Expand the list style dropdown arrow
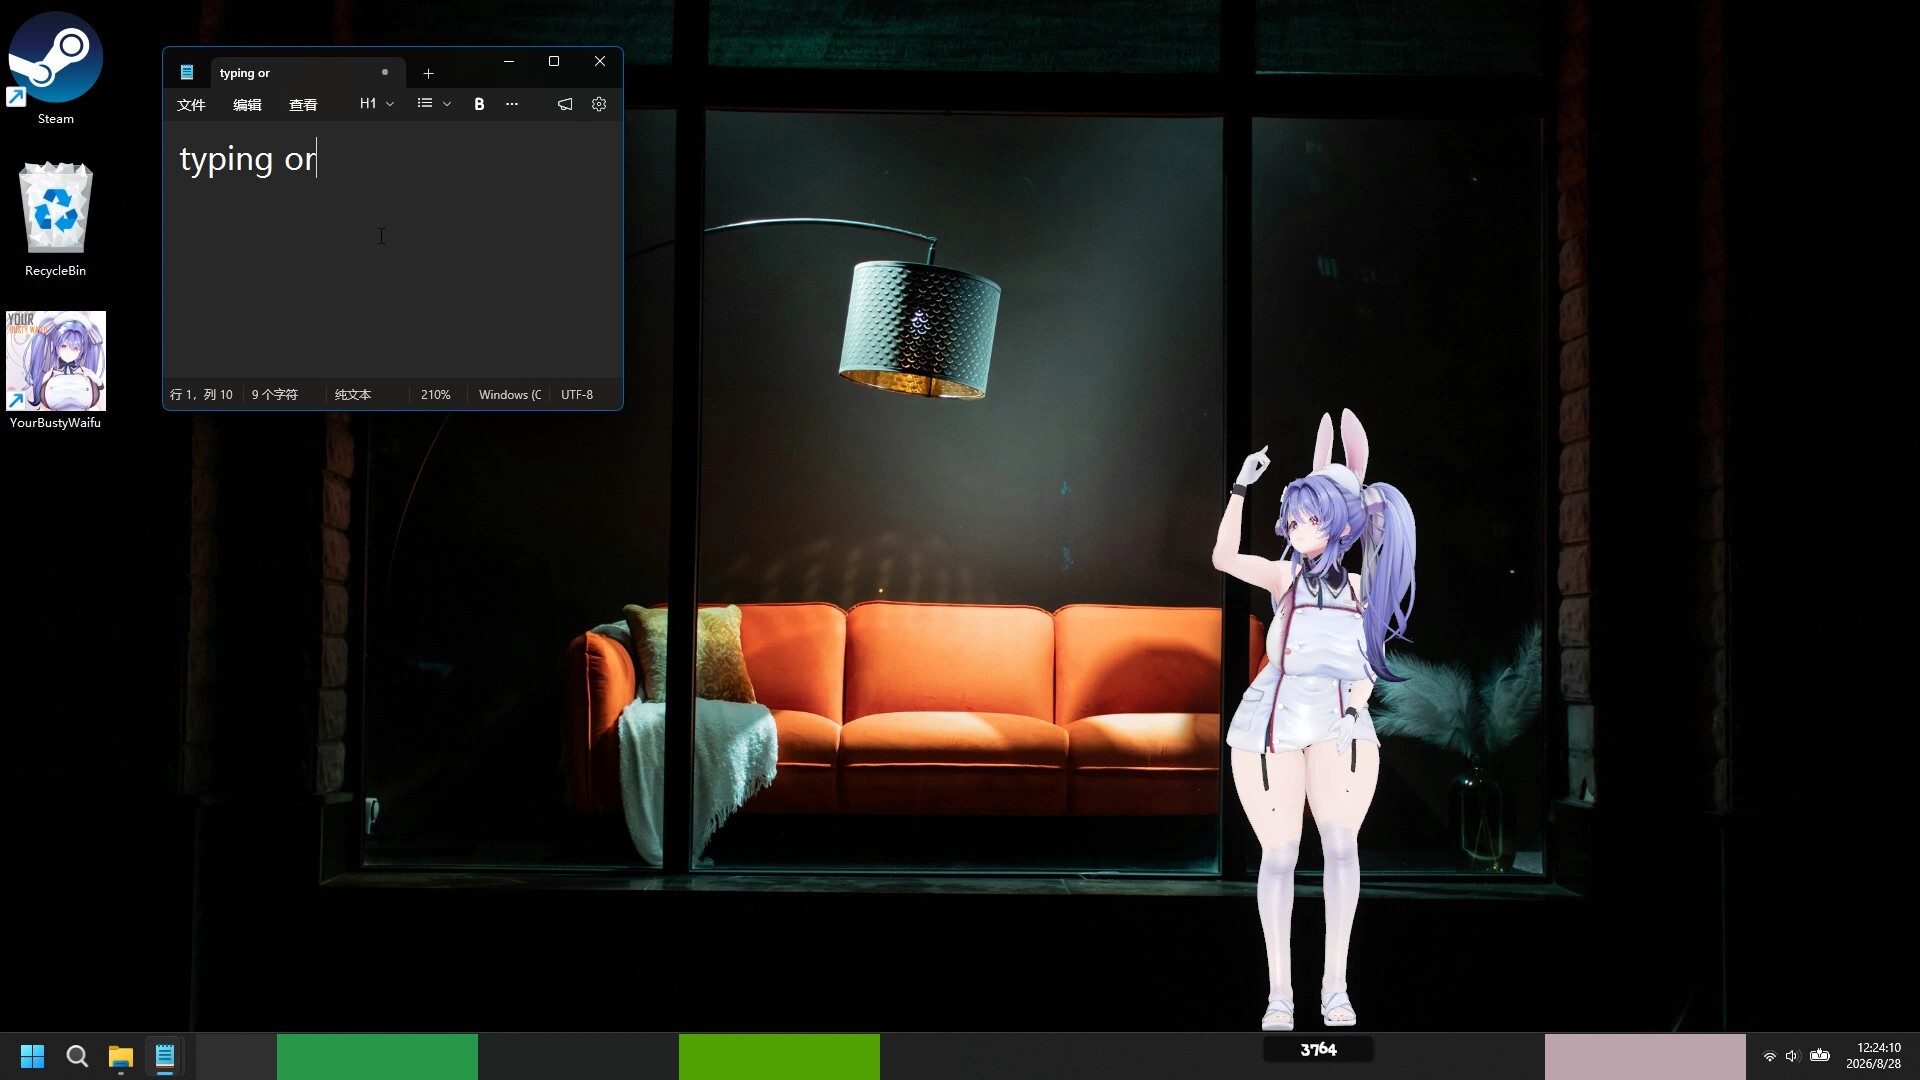Viewport: 1920px width, 1080px height. pyautogui.click(x=447, y=104)
